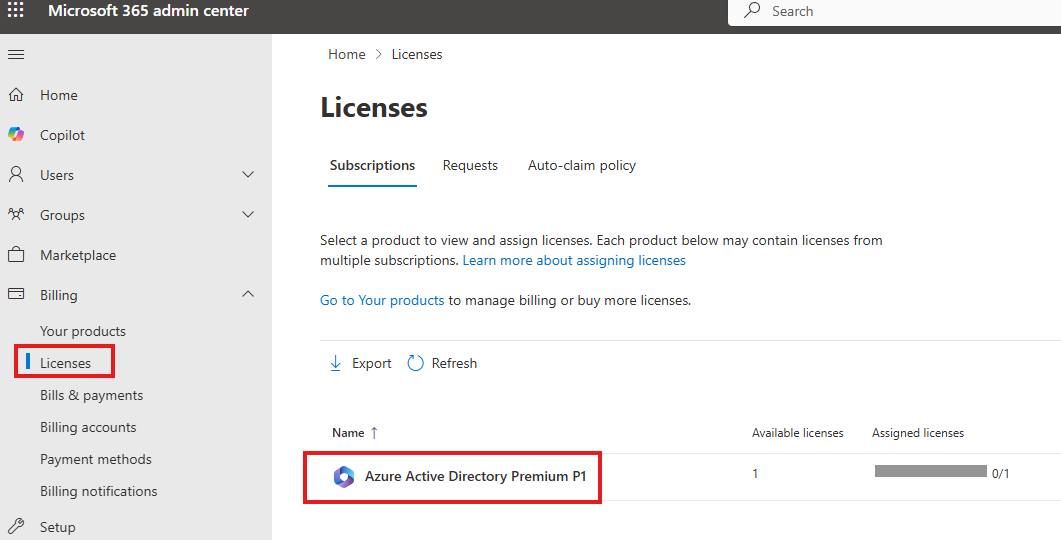The width and height of the screenshot is (1061, 540).
Task: Click the search magnifier icon
Action: click(x=752, y=10)
